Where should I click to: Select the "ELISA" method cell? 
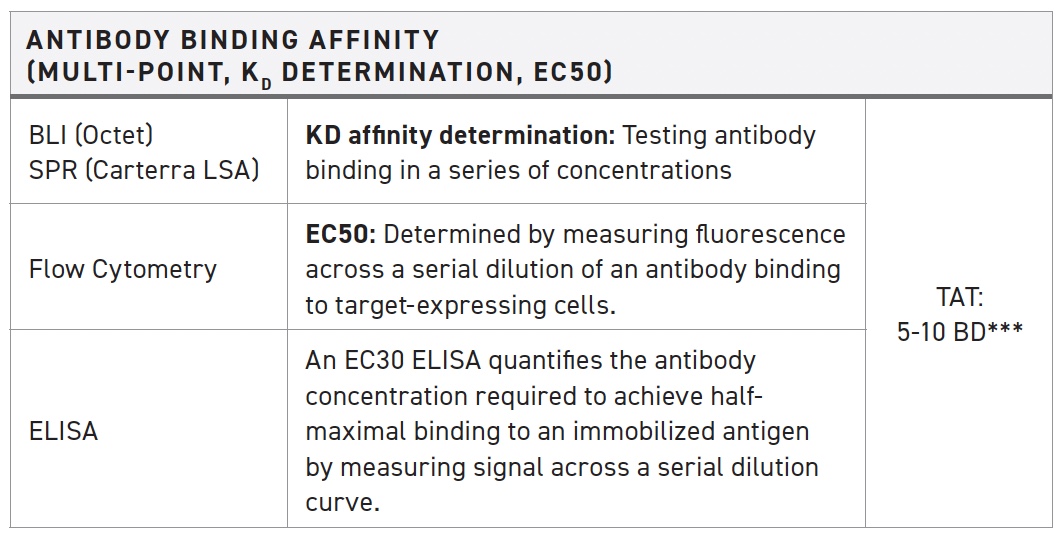pos(64,431)
